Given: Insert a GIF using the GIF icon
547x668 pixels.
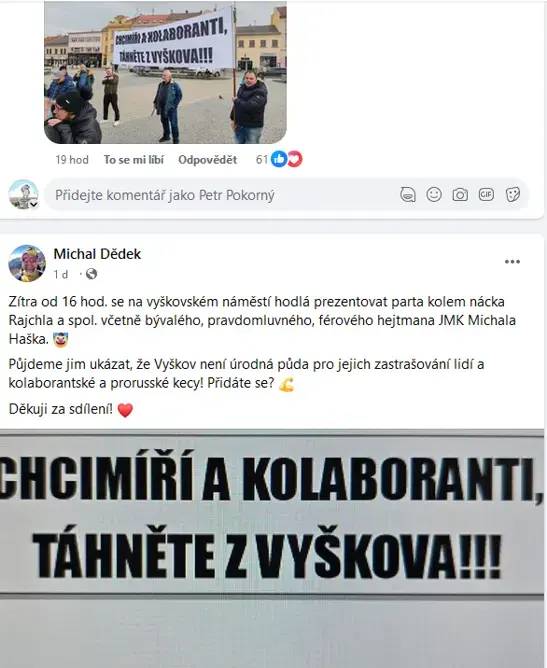Looking at the screenshot, I should pos(486,195).
